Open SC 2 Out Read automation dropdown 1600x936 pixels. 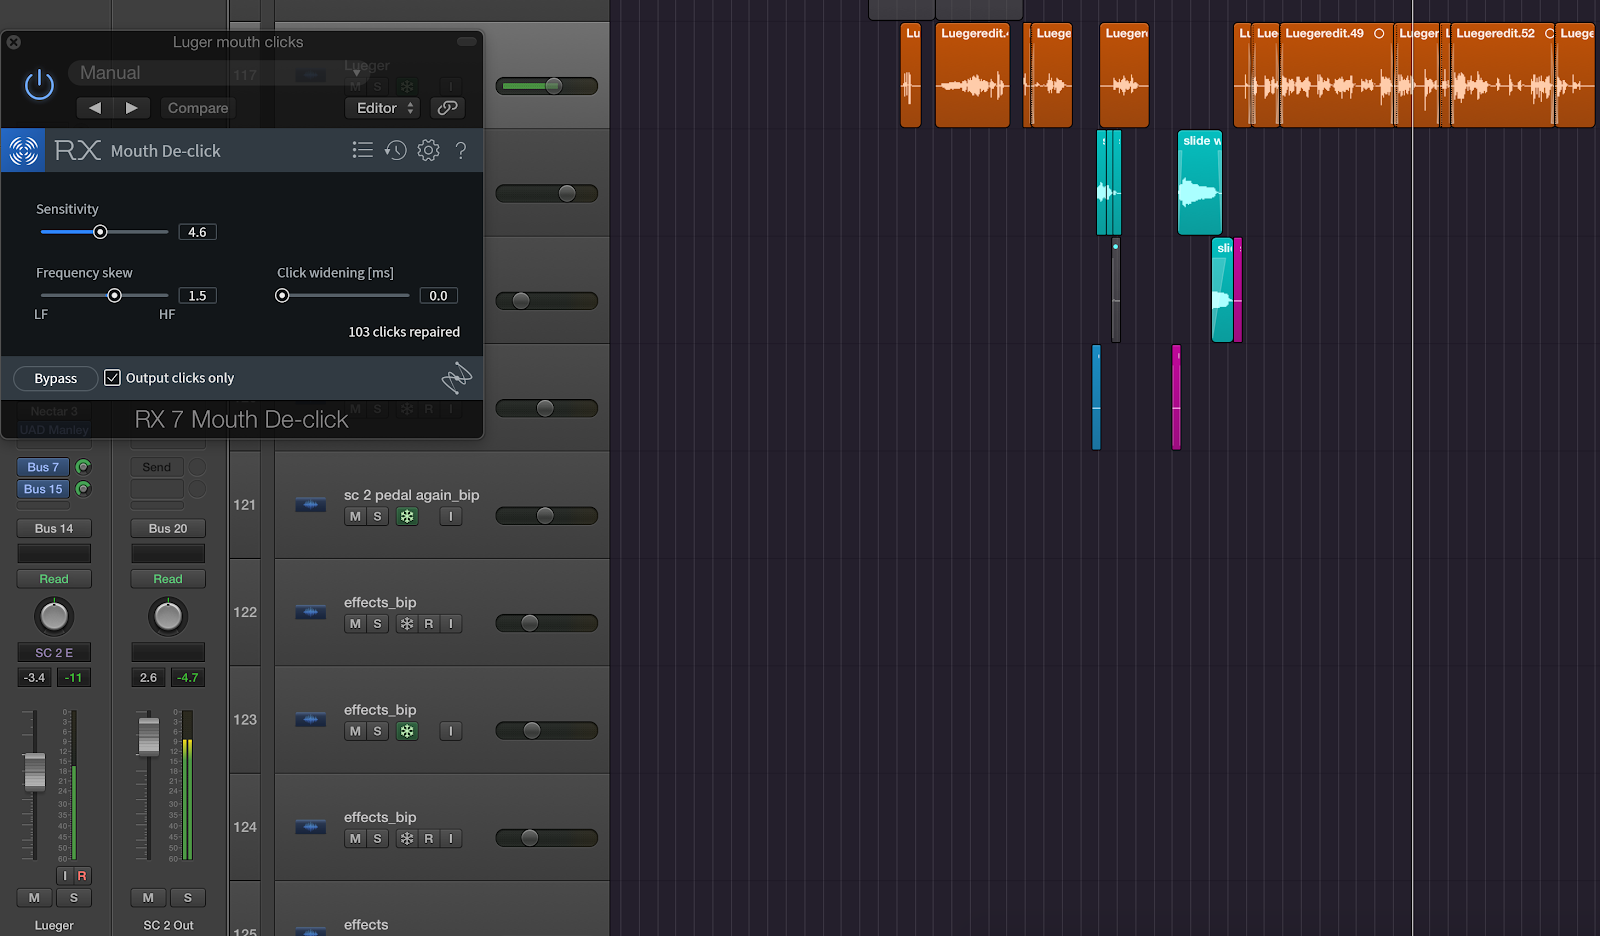pyautogui.click(x=168, y=579)
